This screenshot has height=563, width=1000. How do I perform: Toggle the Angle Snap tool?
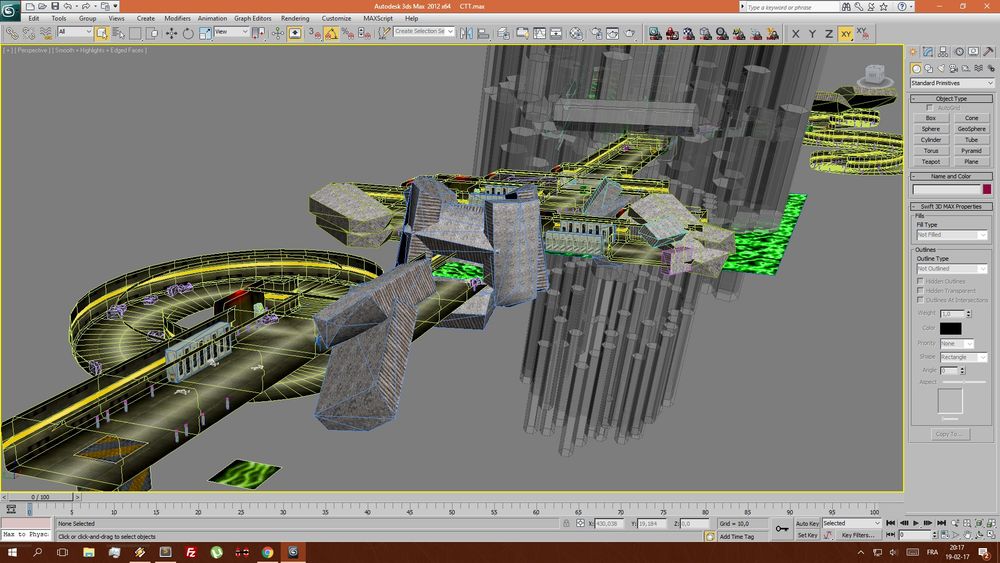click(x=331, y=33)
